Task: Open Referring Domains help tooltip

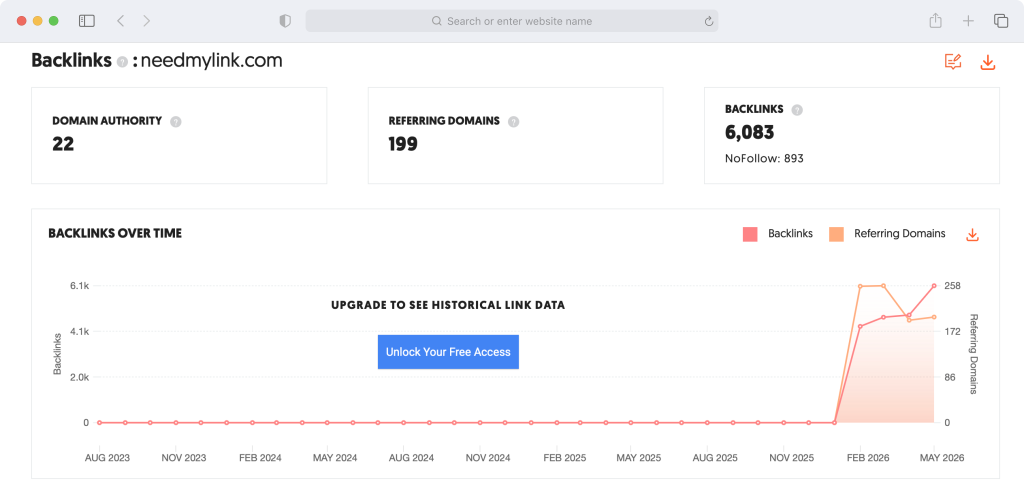Action: coord(513,122)
